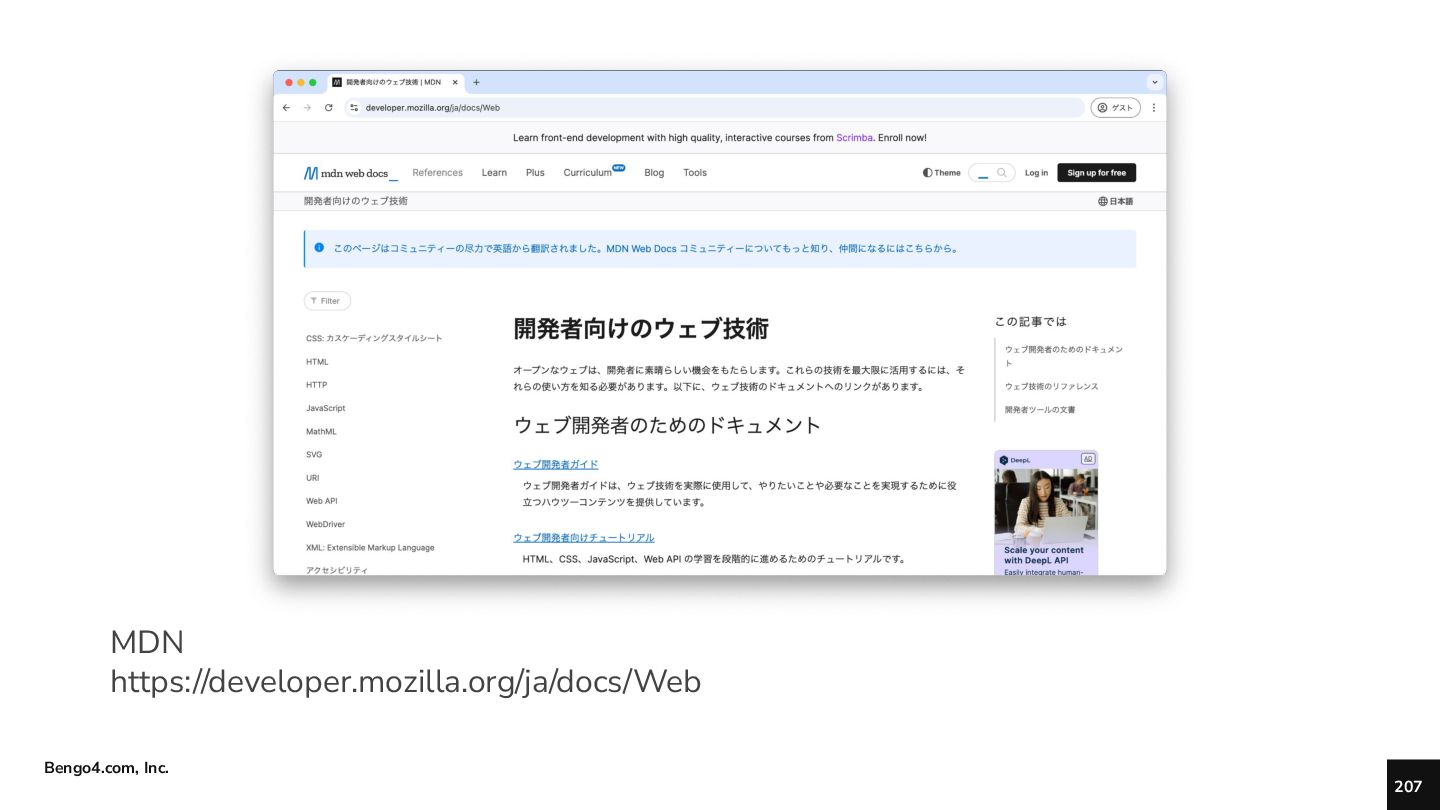Close the MDN tab with the X icon
The height and width of the screenshot is (810, 1440).
point(455,82)
